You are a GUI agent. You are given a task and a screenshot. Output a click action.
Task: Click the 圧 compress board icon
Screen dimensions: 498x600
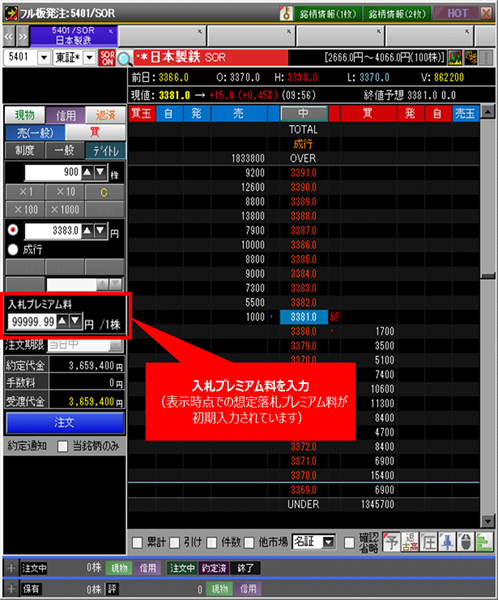[429, 542]
